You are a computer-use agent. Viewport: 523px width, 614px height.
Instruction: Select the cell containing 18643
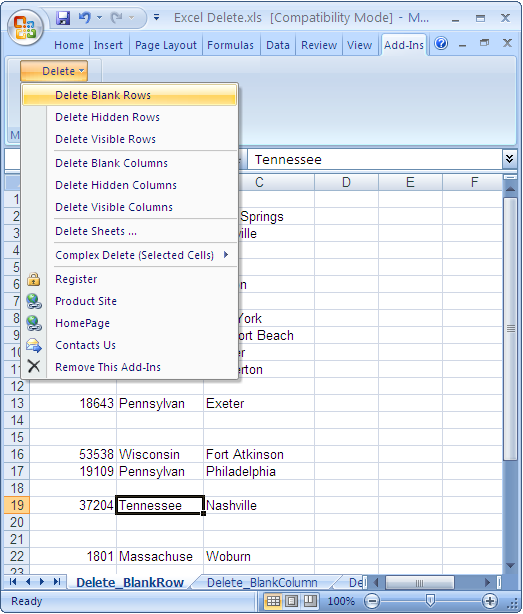73,403
